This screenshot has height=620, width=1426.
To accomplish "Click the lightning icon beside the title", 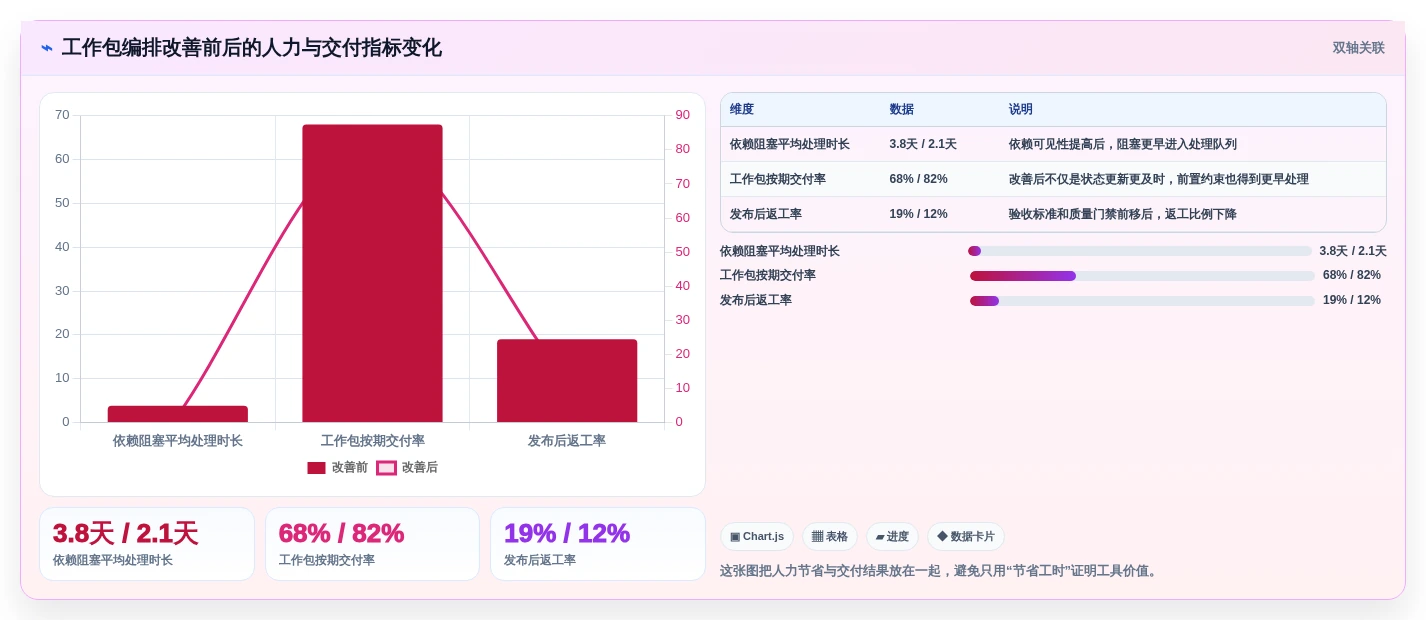I will click(47, 48).
